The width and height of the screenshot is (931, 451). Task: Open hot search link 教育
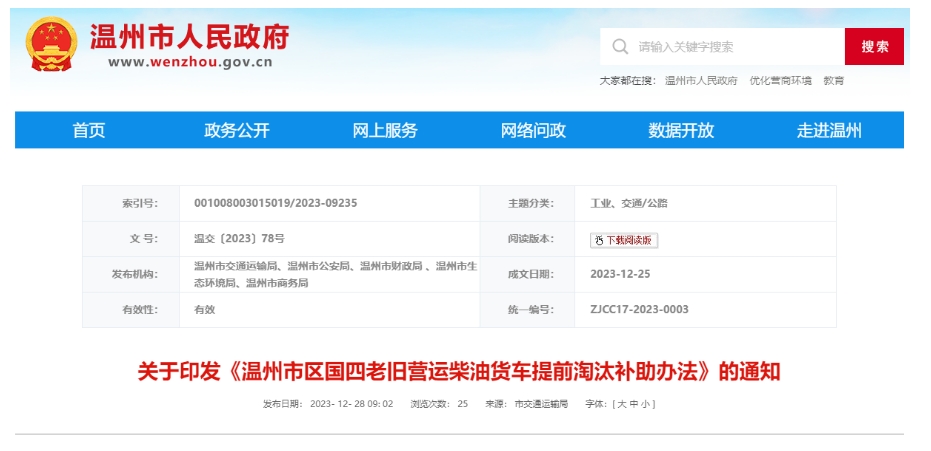pos(833,81)
